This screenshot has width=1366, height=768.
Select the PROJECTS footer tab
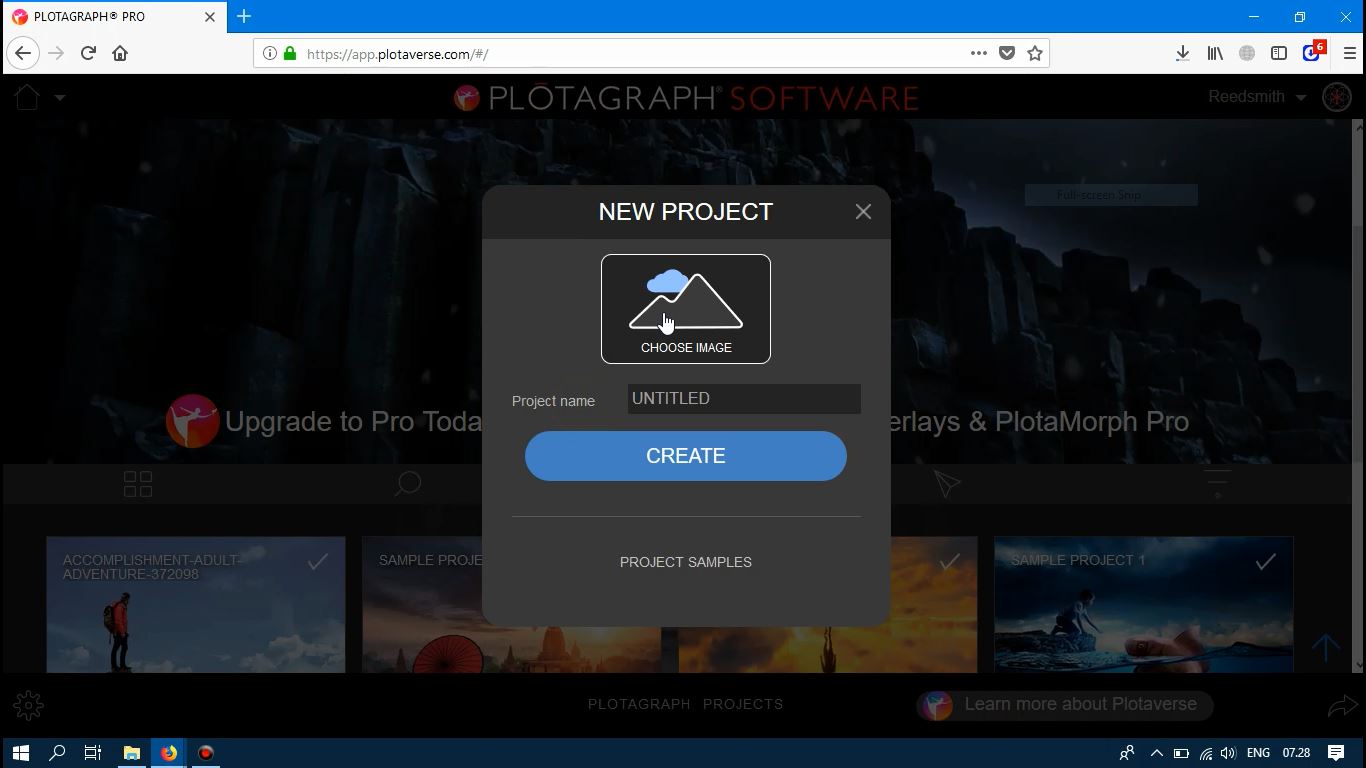click(x=743, y=704)
